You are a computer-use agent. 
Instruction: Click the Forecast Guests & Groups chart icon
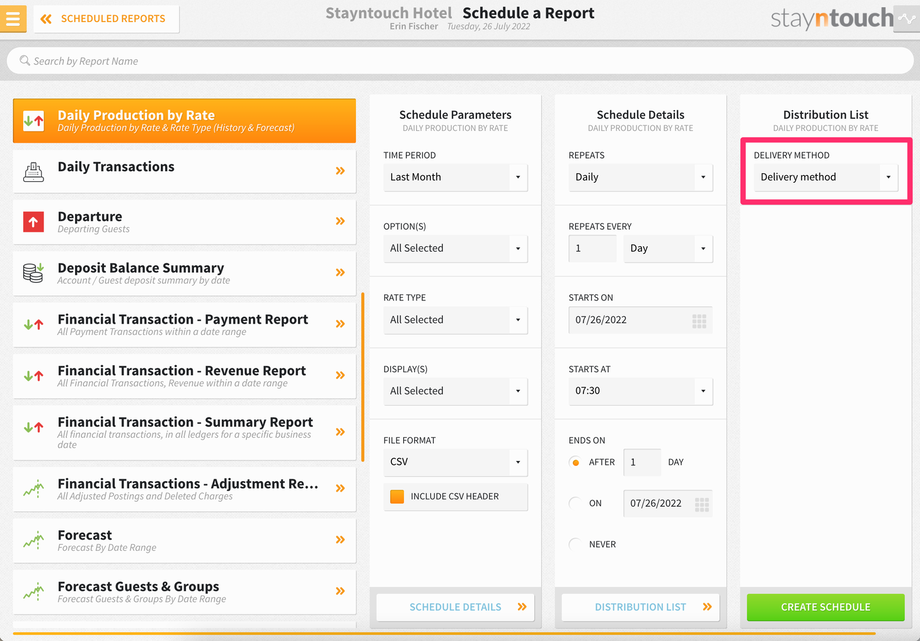coord(33,591)
